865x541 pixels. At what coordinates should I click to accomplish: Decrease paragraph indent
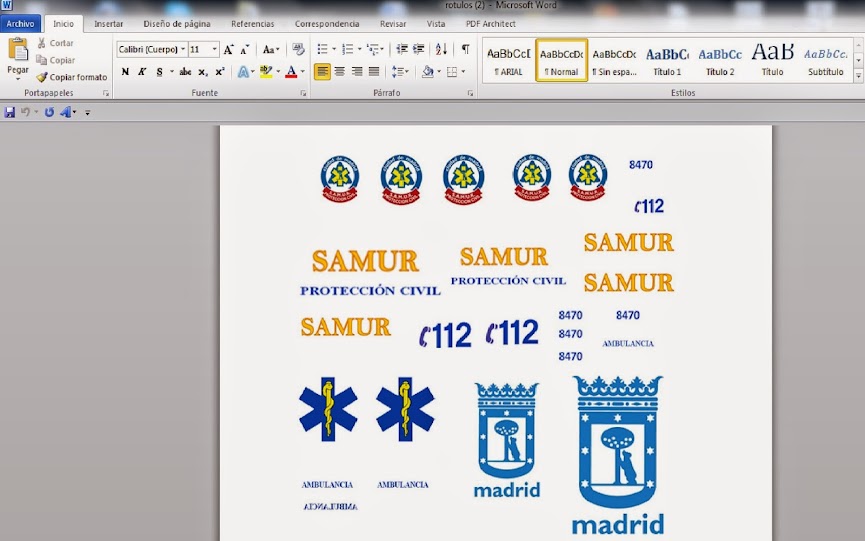[402, 50]
